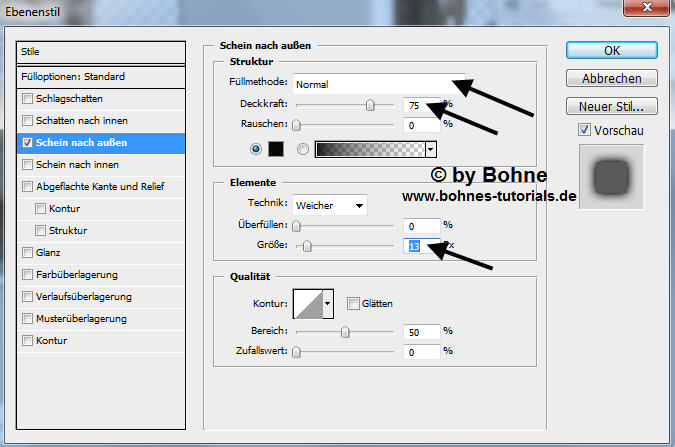
Task: Select Schein nach innen style entry
Action: coord(77,164)
